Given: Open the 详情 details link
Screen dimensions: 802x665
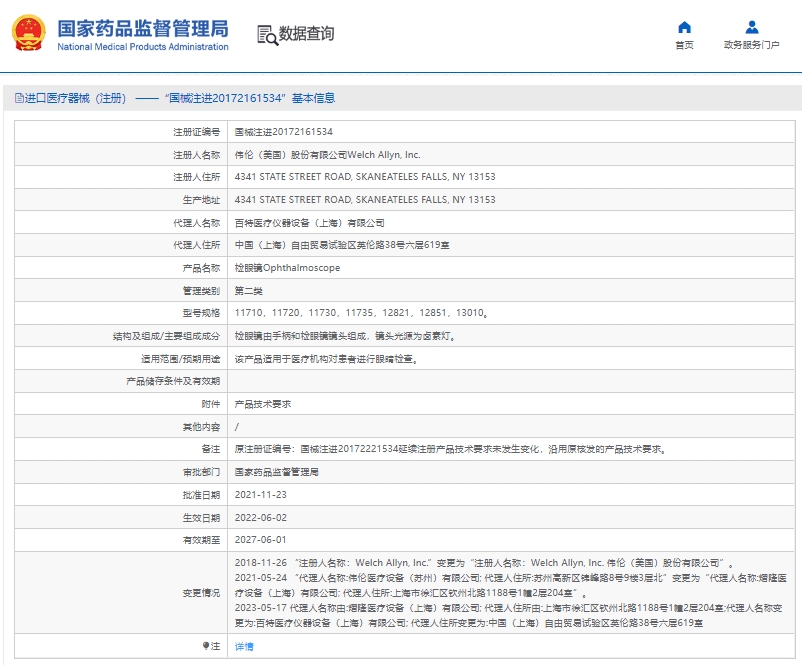Looking at the screenshot, I should point(244,647).
